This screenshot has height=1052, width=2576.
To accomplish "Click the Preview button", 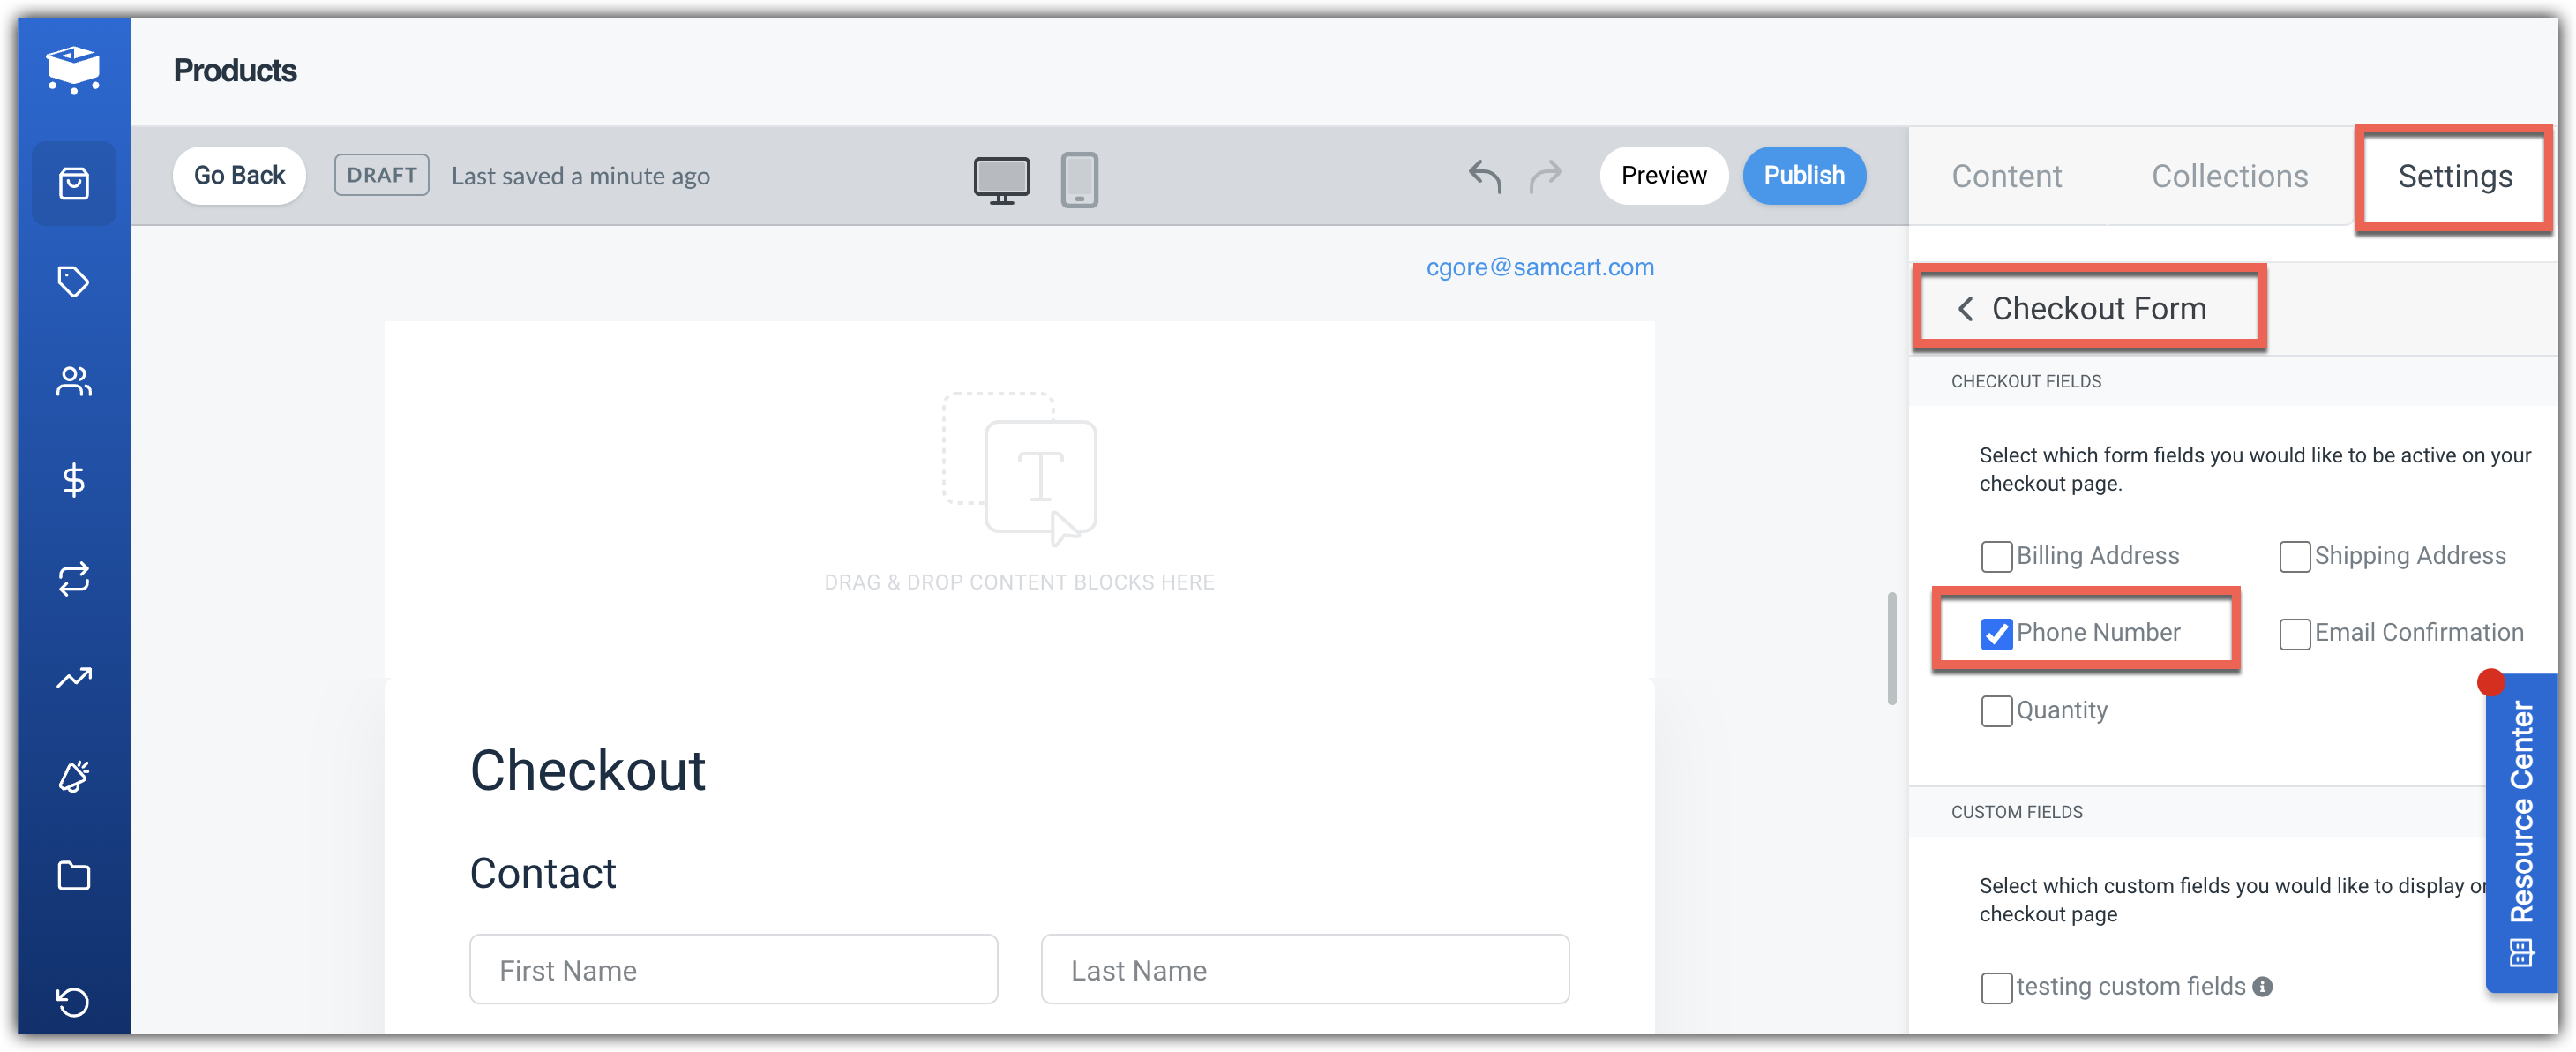I will [x=1663, y=175].
